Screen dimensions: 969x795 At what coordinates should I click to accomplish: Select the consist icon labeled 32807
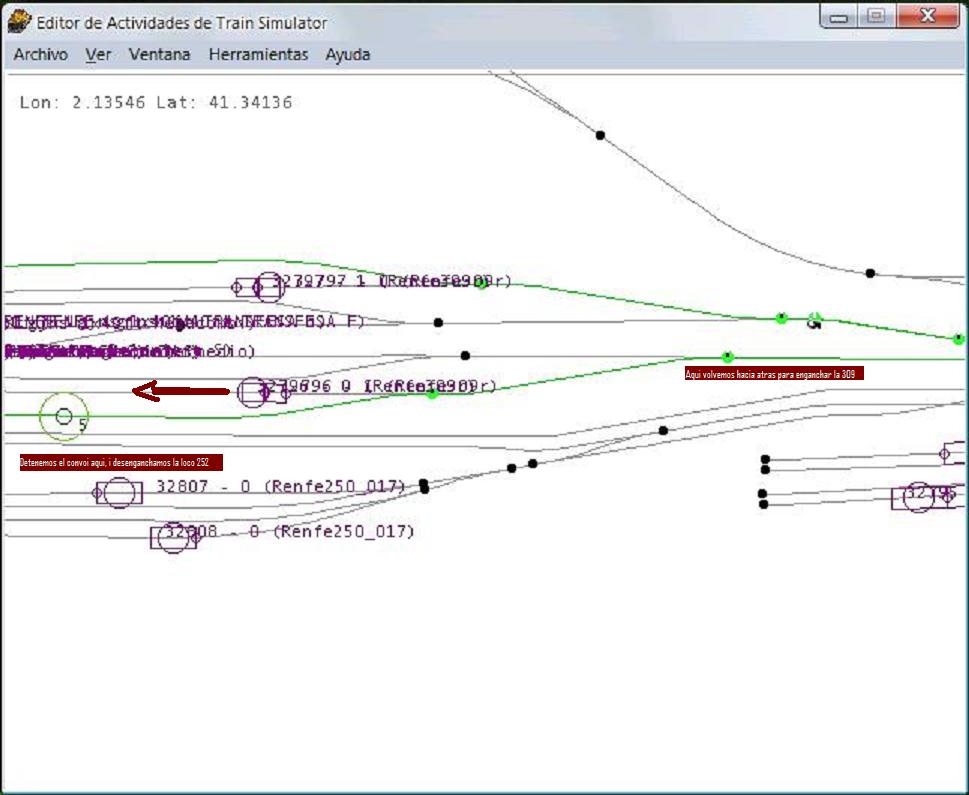pos(119,492)
